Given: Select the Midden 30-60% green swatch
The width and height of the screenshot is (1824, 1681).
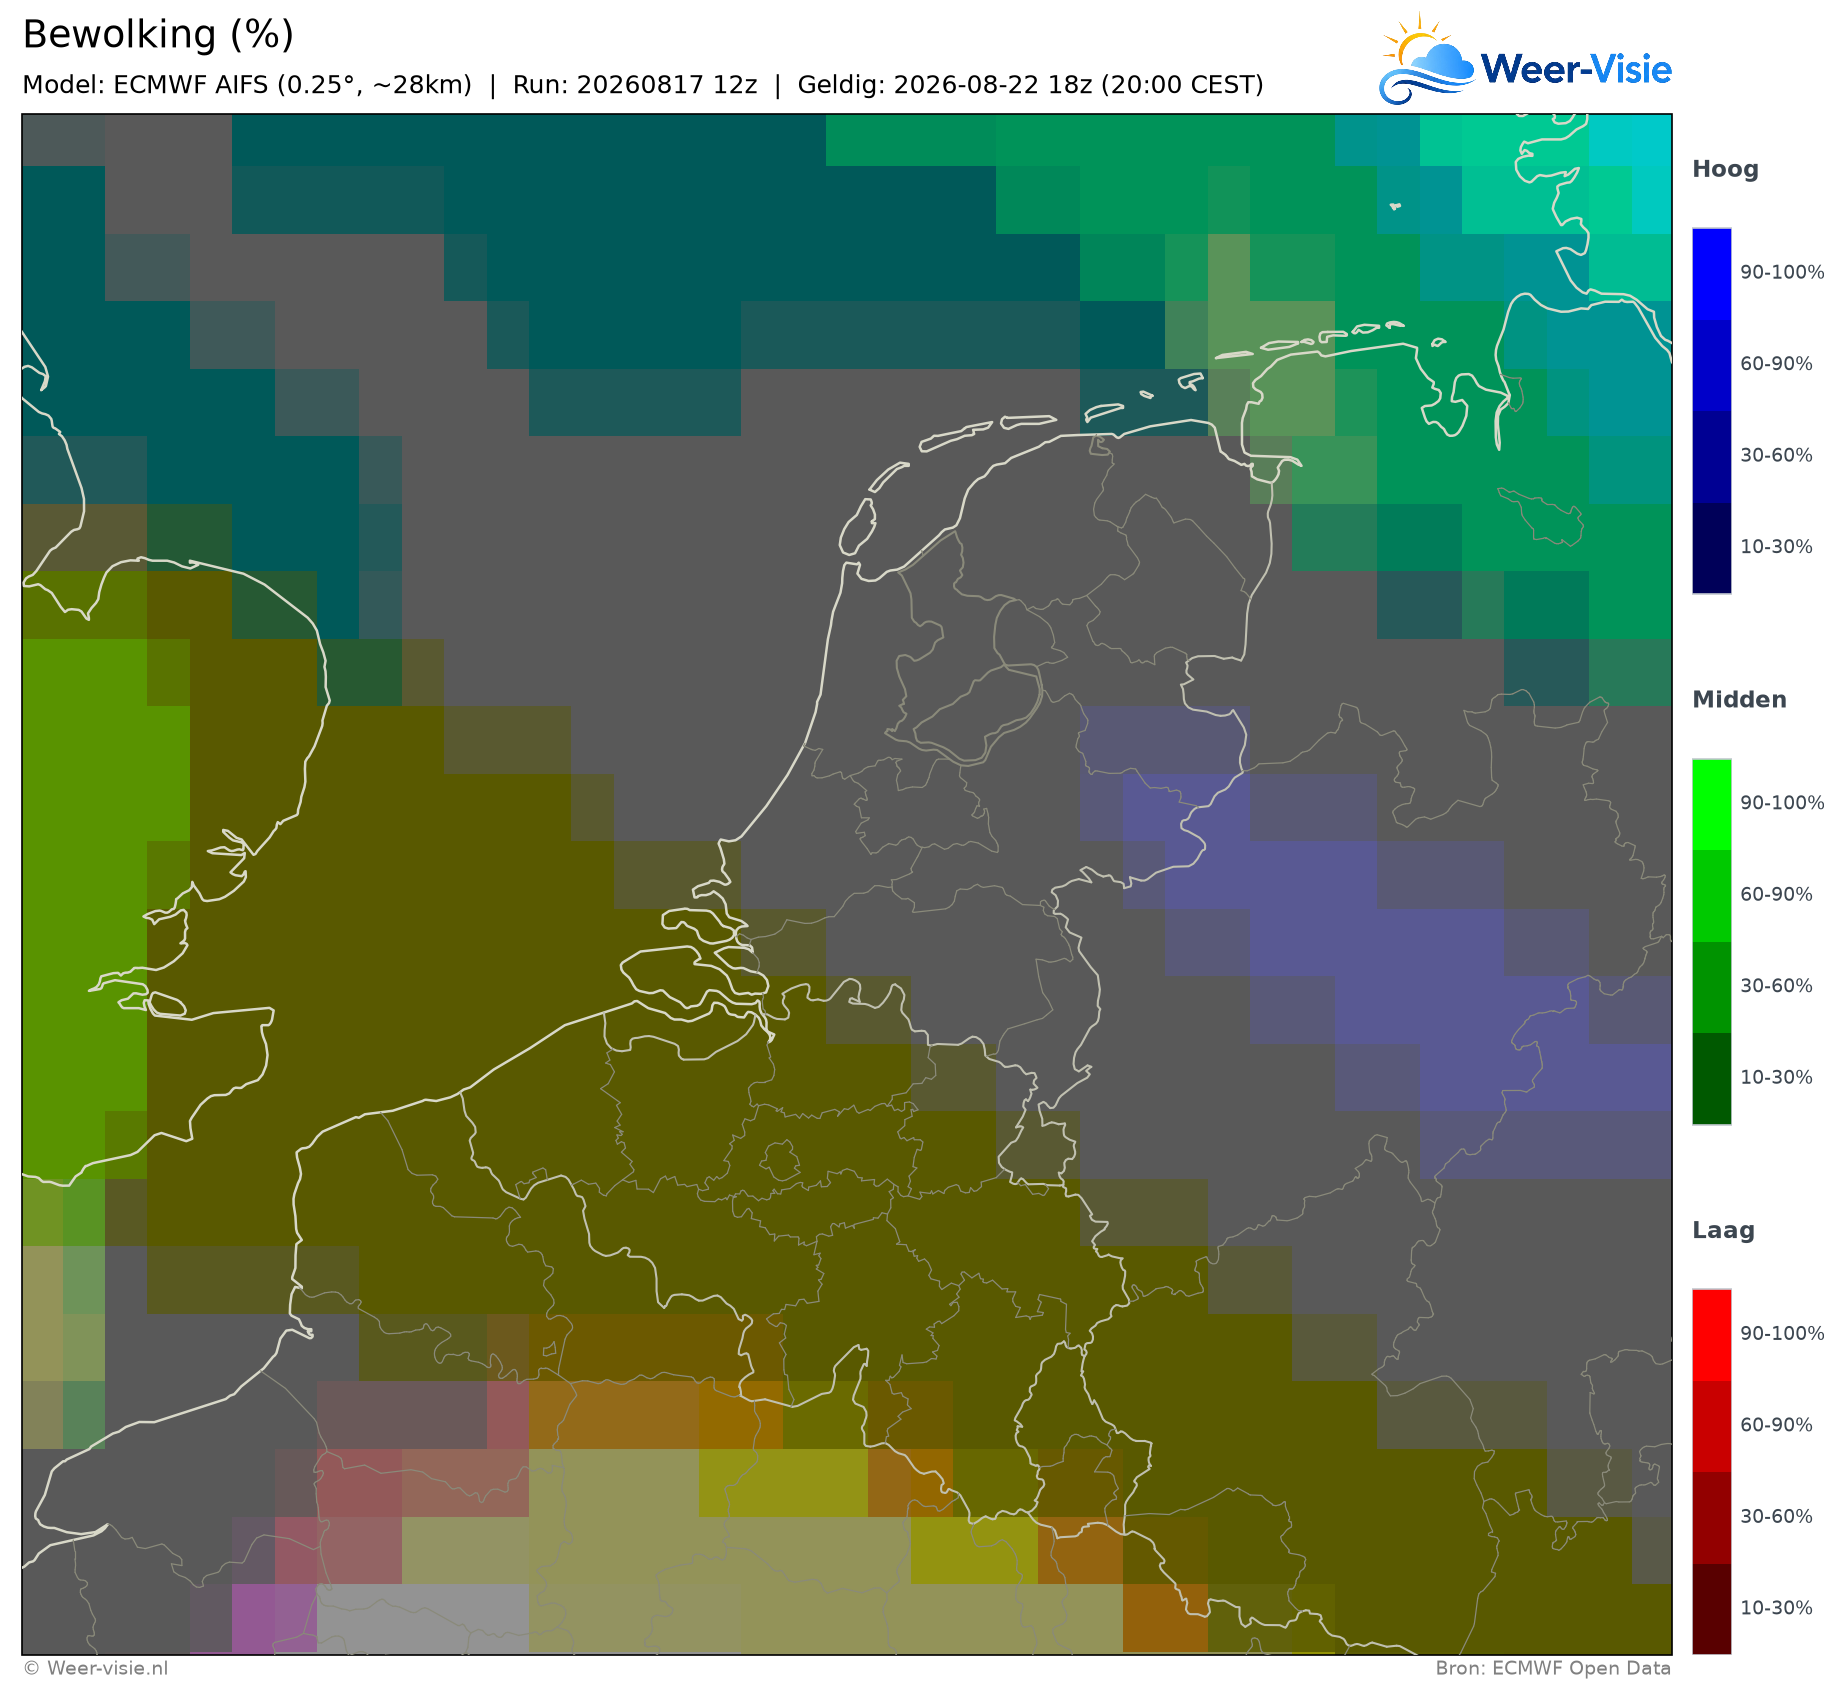Looking at the screenshot, I should tap(1711, 987).
